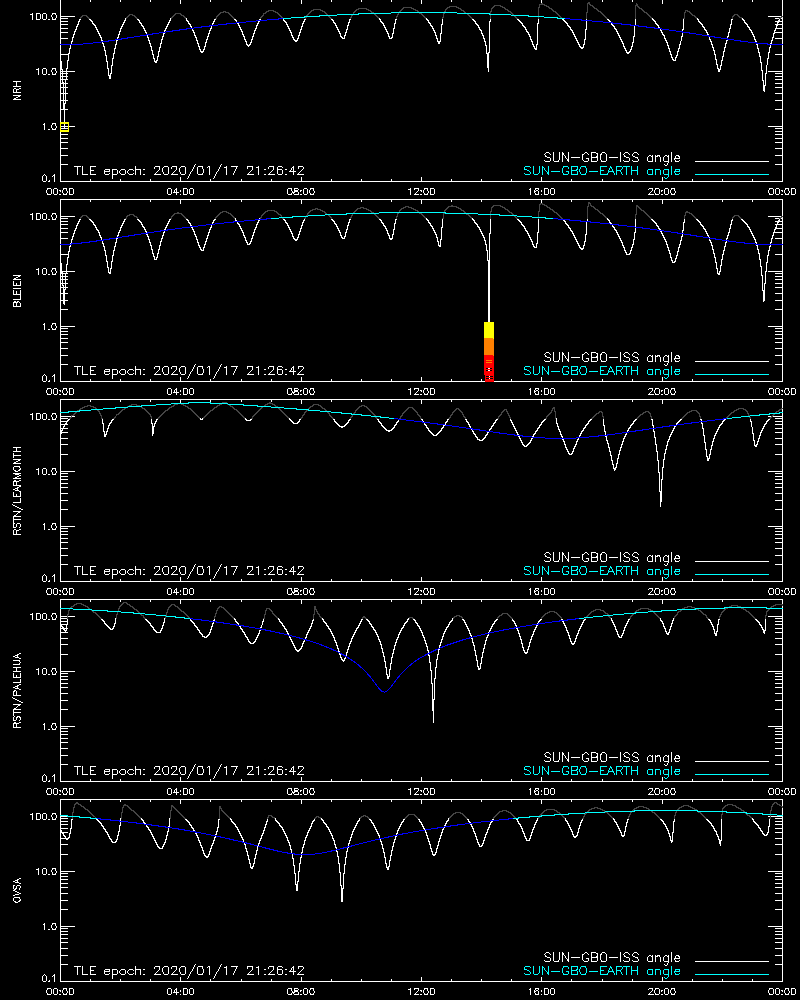Select the TLE epoch text in the OVSA panel
Image resolution: width=800 pixels, height=1000 pixels.
[x=189, y=971]
